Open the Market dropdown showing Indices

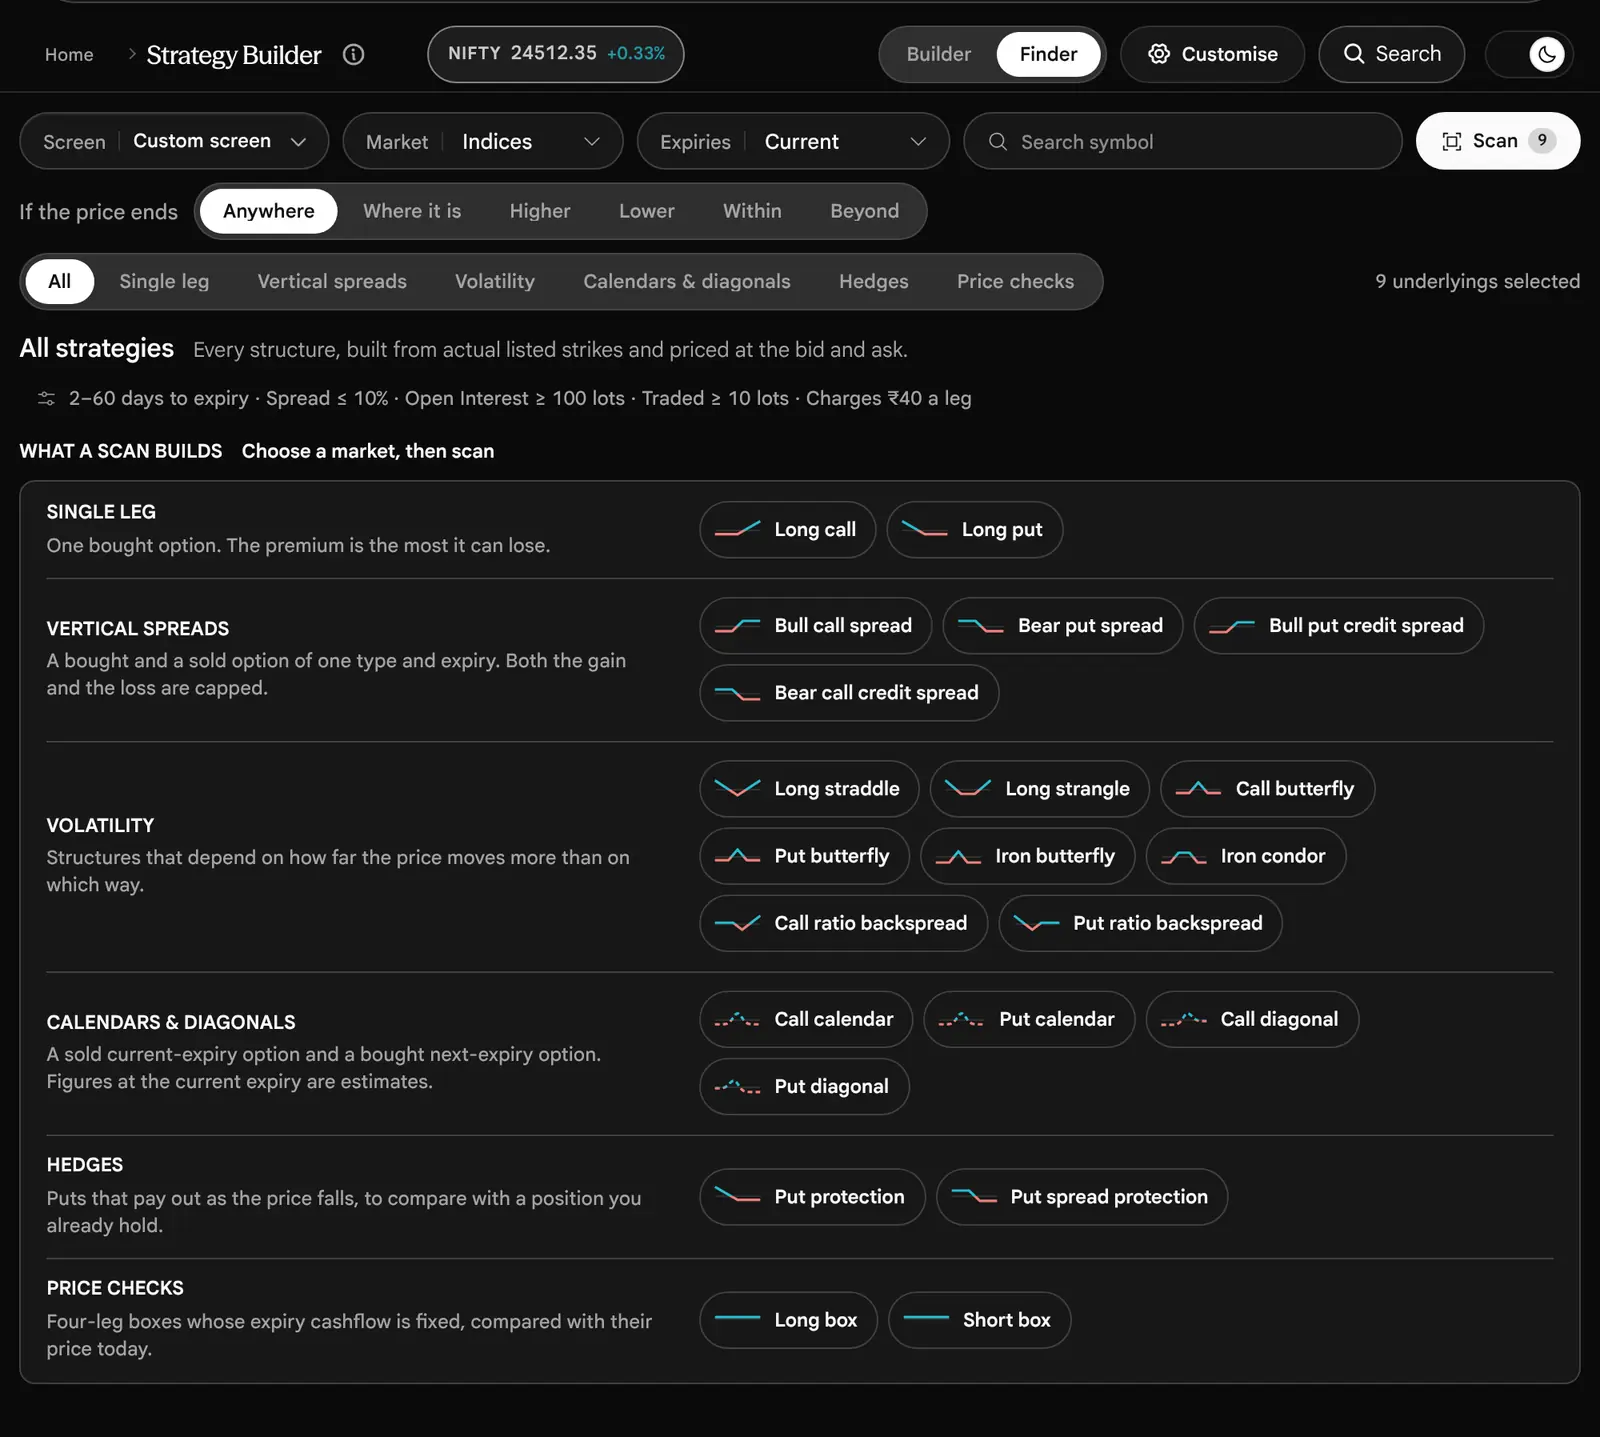[483, 141]
